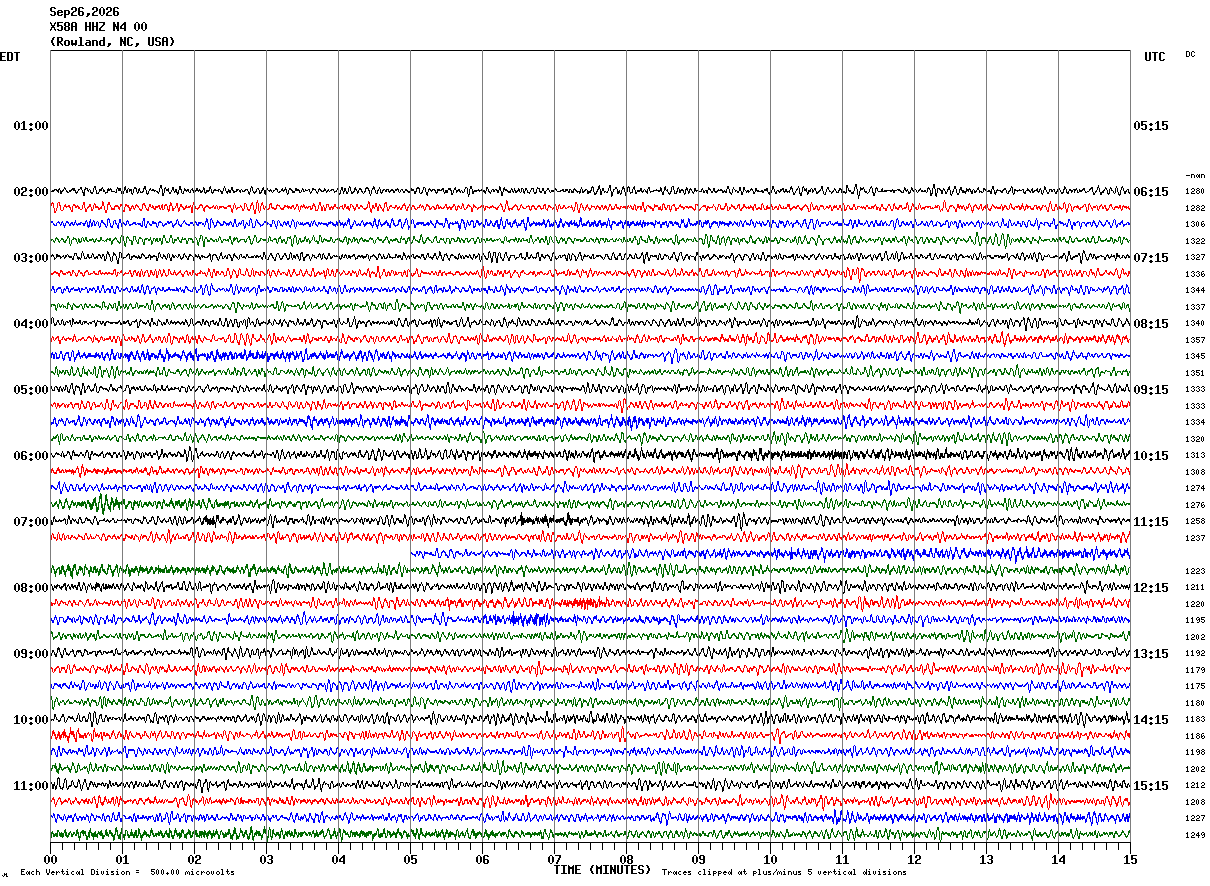1210x886 pixels.
Task: Click the 05:15 UTC time label
Action: coord(1150,126)
